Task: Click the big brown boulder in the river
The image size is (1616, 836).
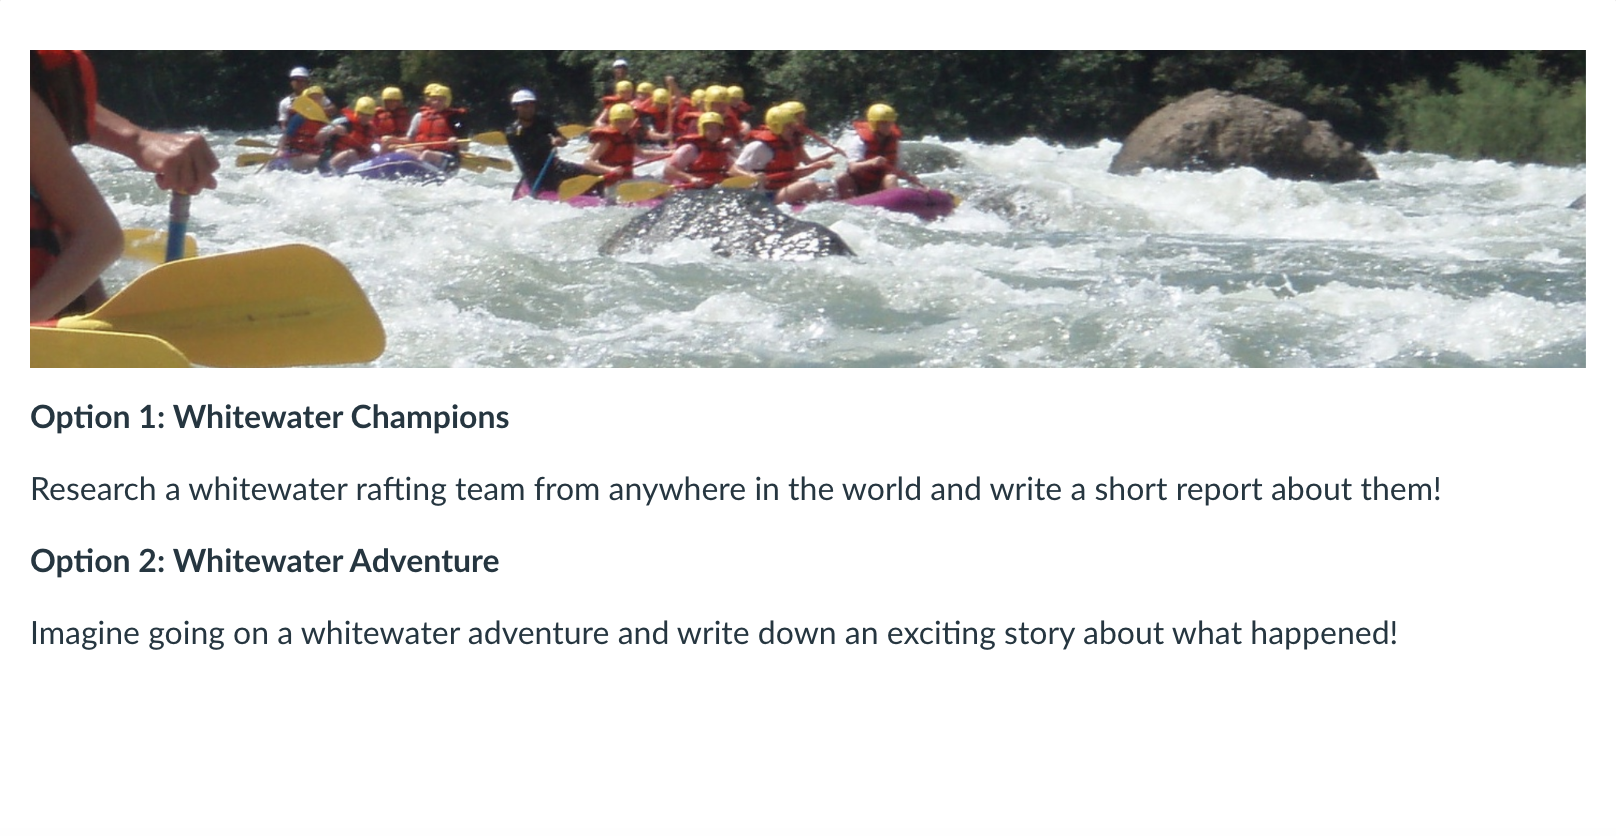Action: (x=1238, y=138)
